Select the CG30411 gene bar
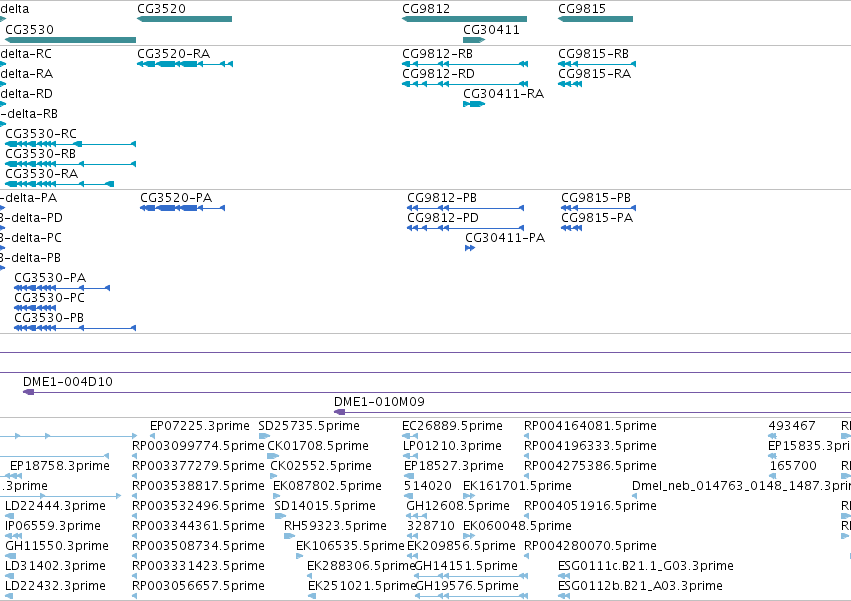851x601 pixels. click(x=474, y=40)
